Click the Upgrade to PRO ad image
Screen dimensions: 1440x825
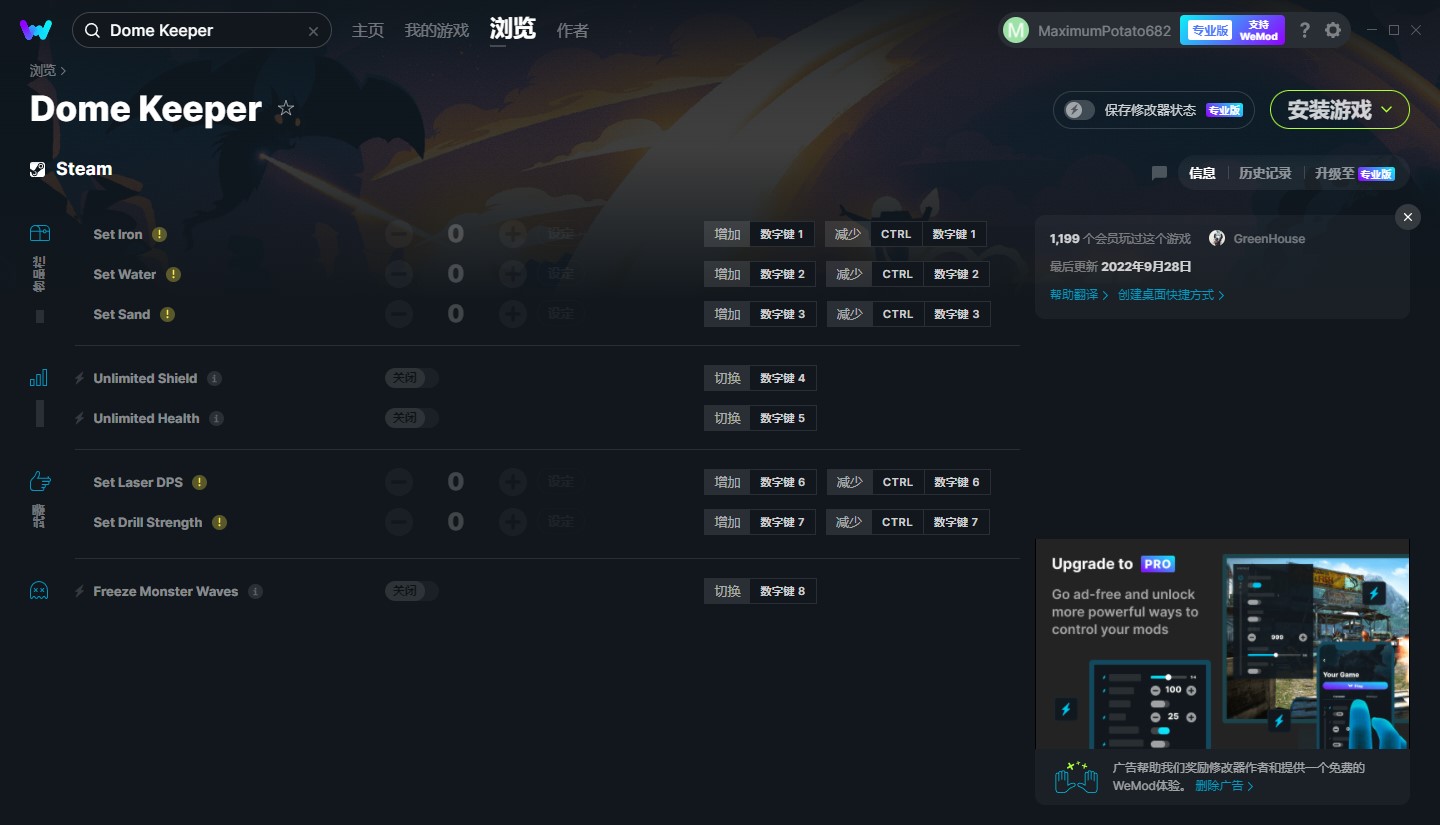[1222, 644]
